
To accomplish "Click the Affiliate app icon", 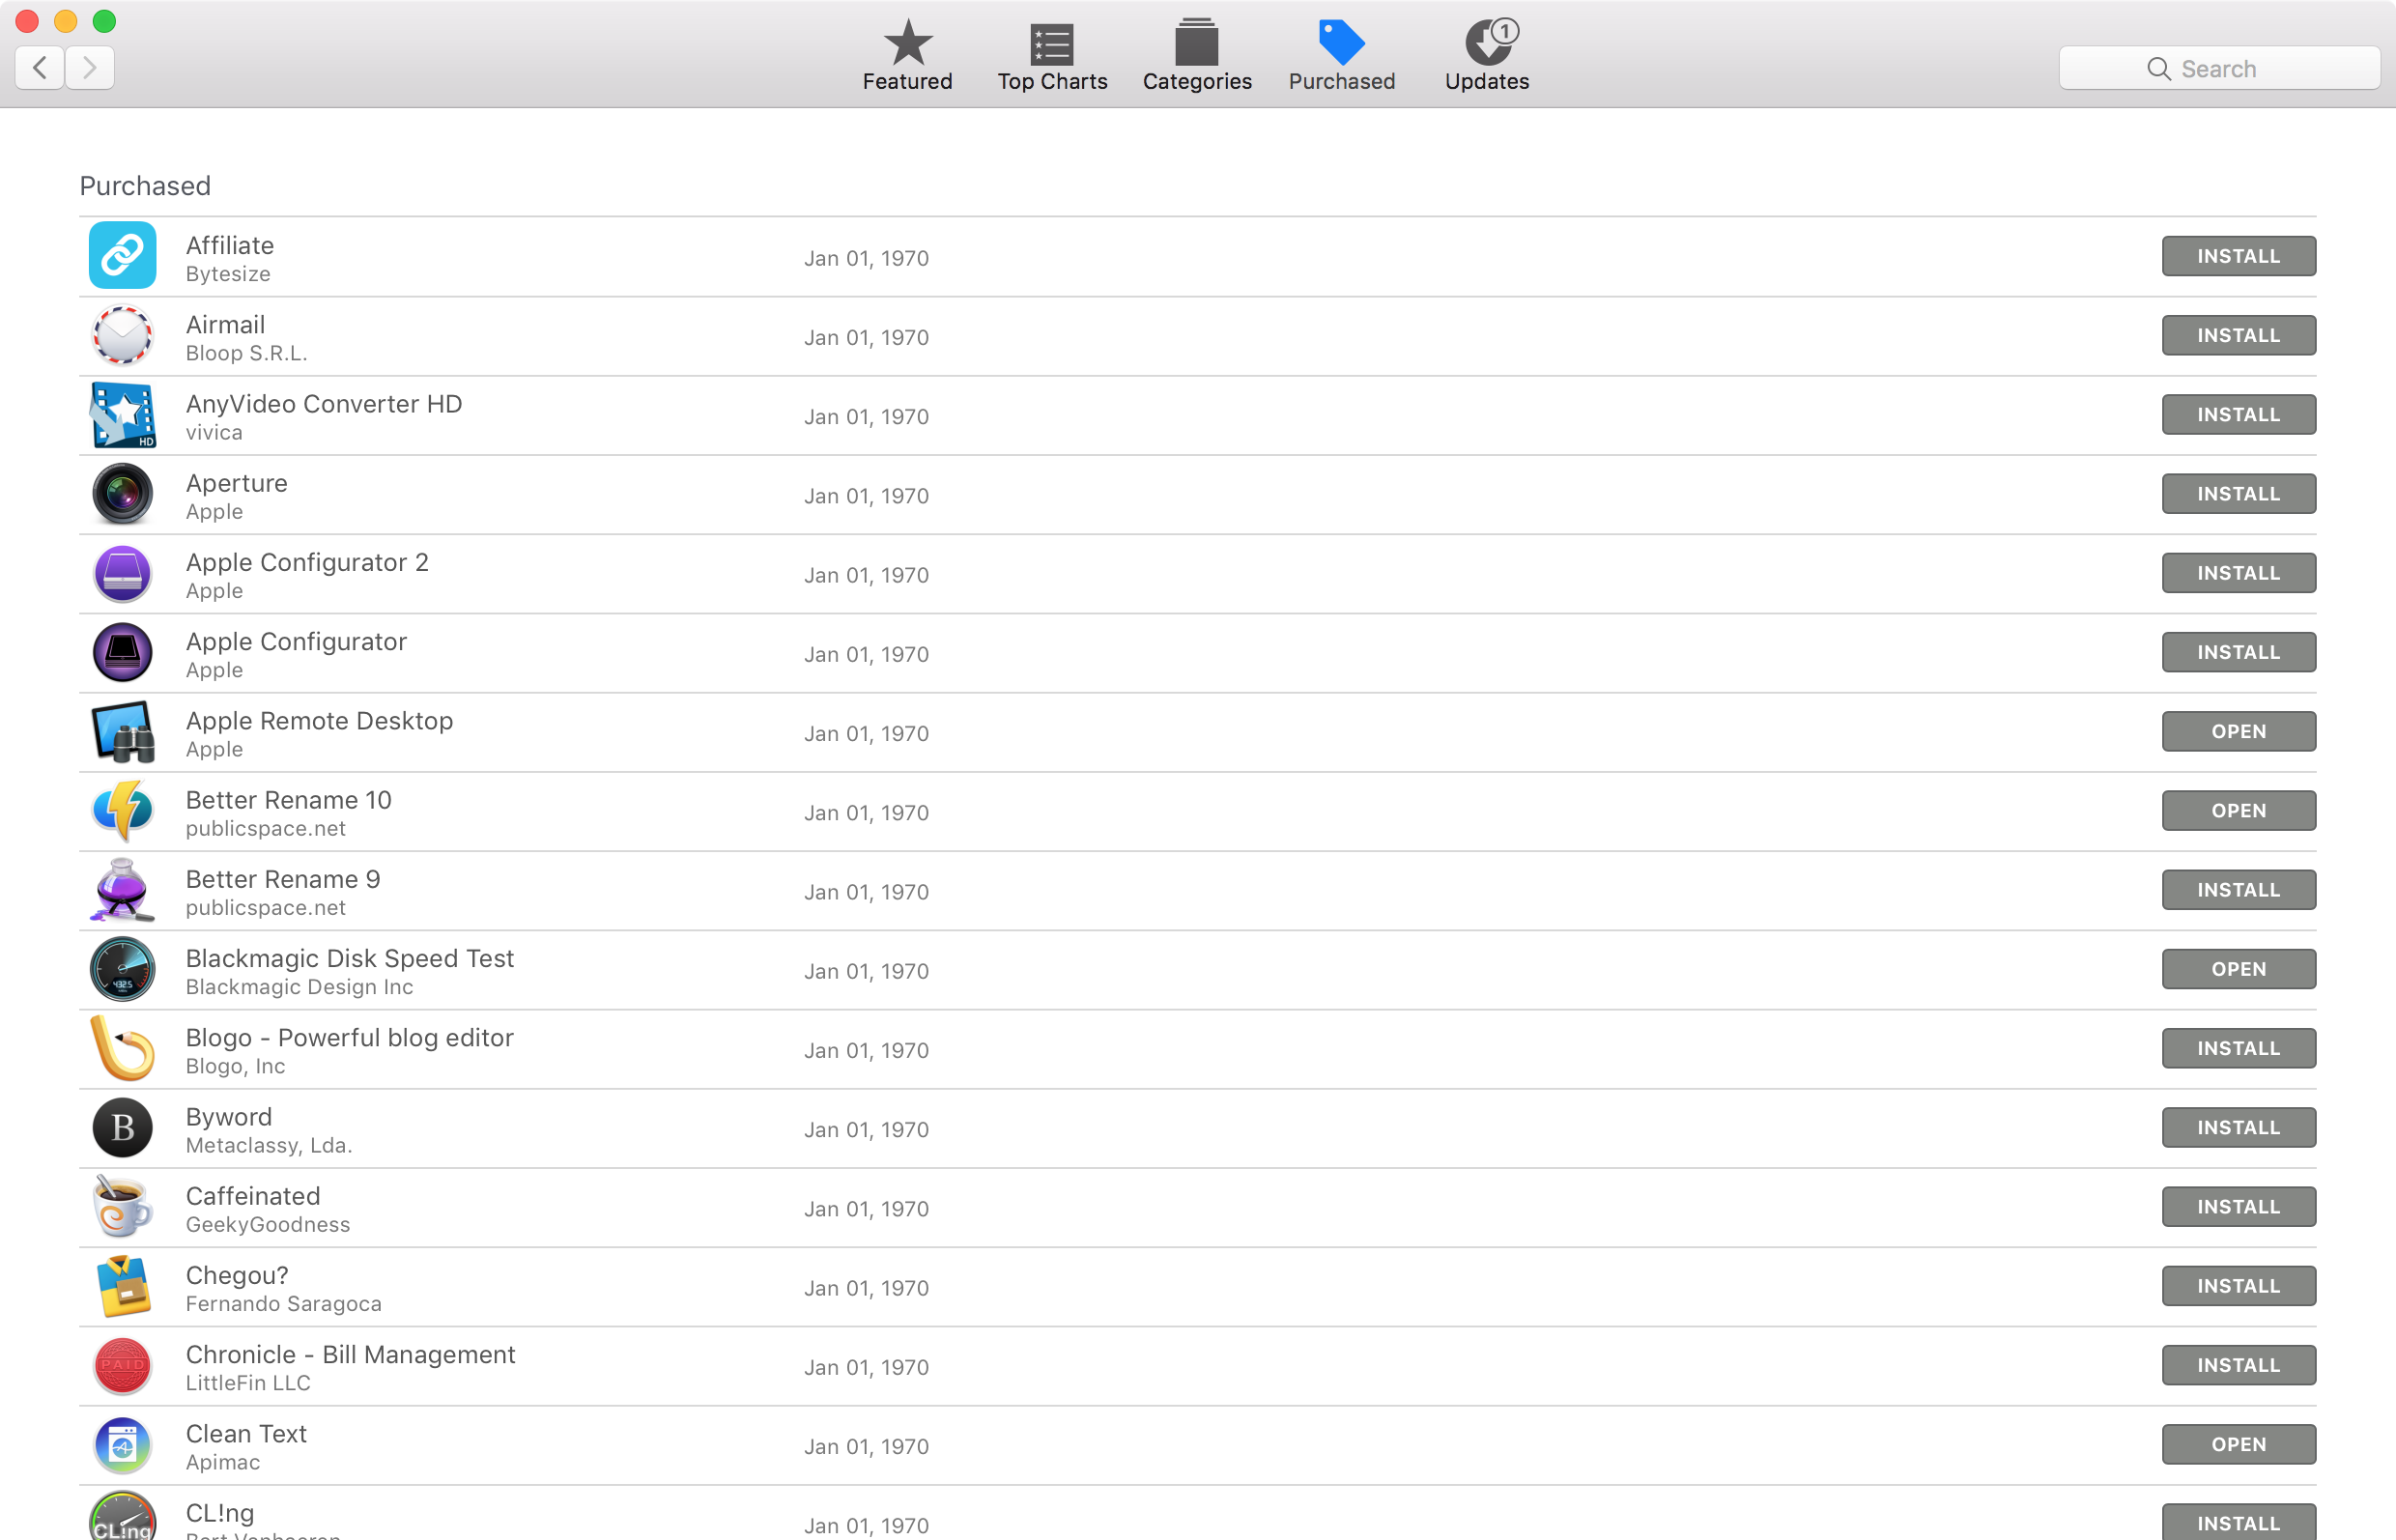I will coord(122,255).
